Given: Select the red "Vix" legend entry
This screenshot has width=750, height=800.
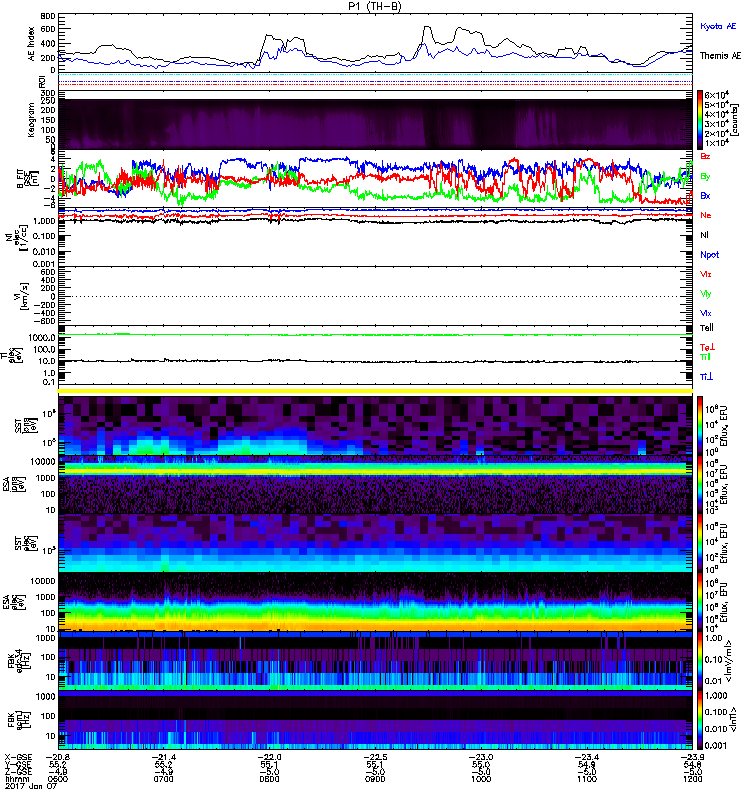Looking at the screenshot, I should point(706,274).
